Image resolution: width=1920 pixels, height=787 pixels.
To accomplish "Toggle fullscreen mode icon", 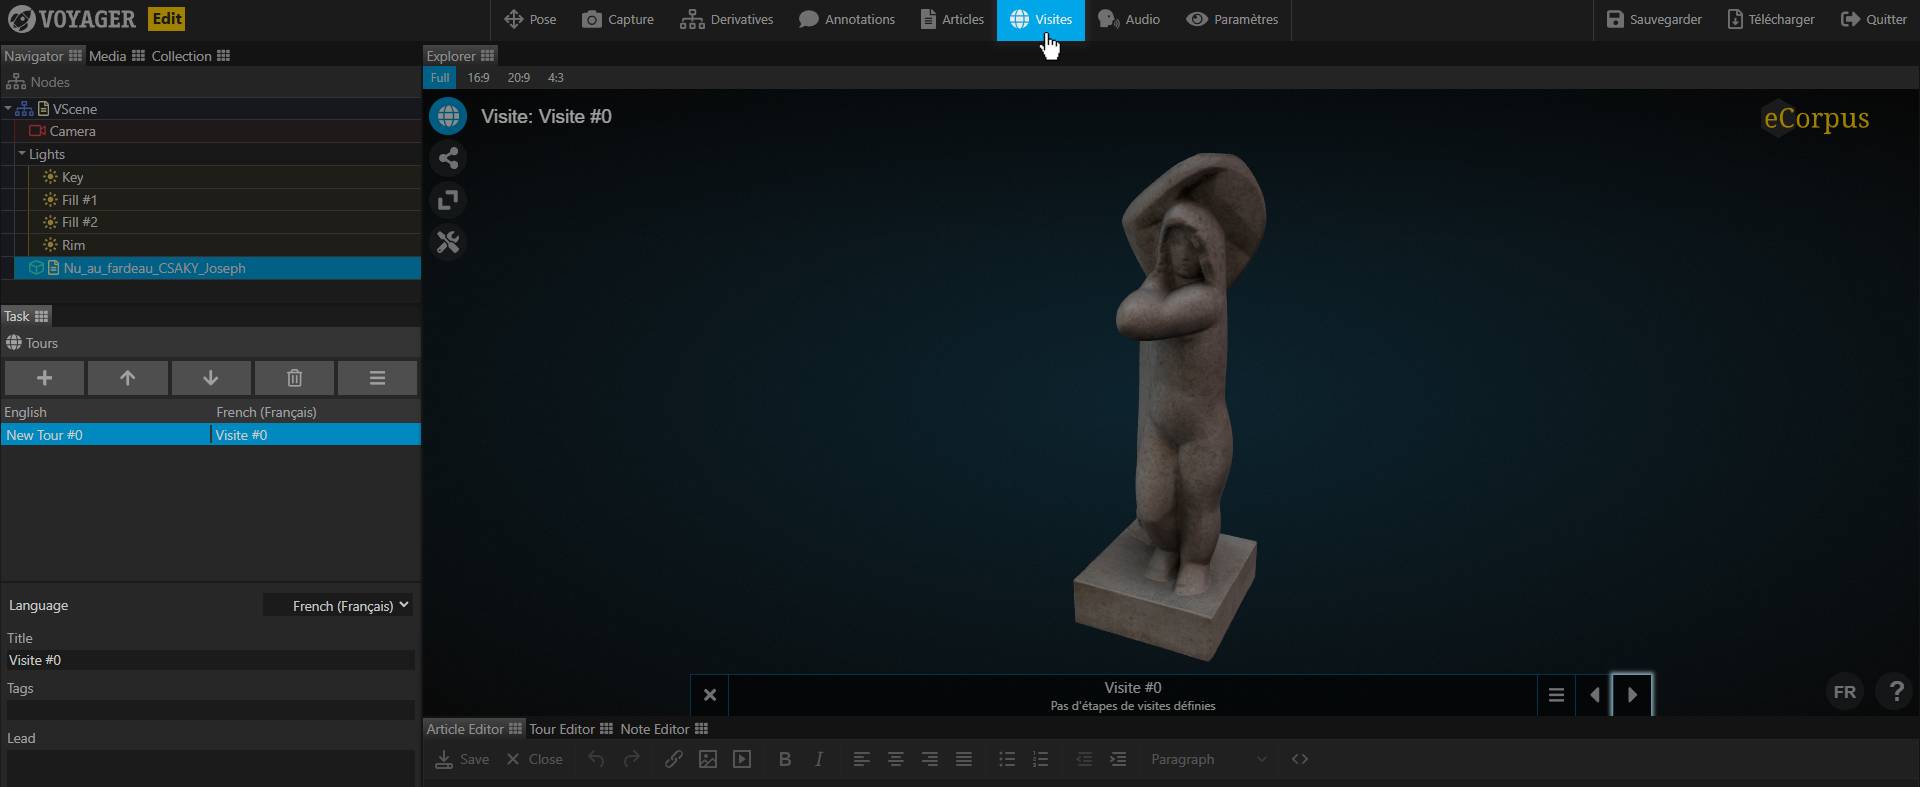I will point(448,200).
